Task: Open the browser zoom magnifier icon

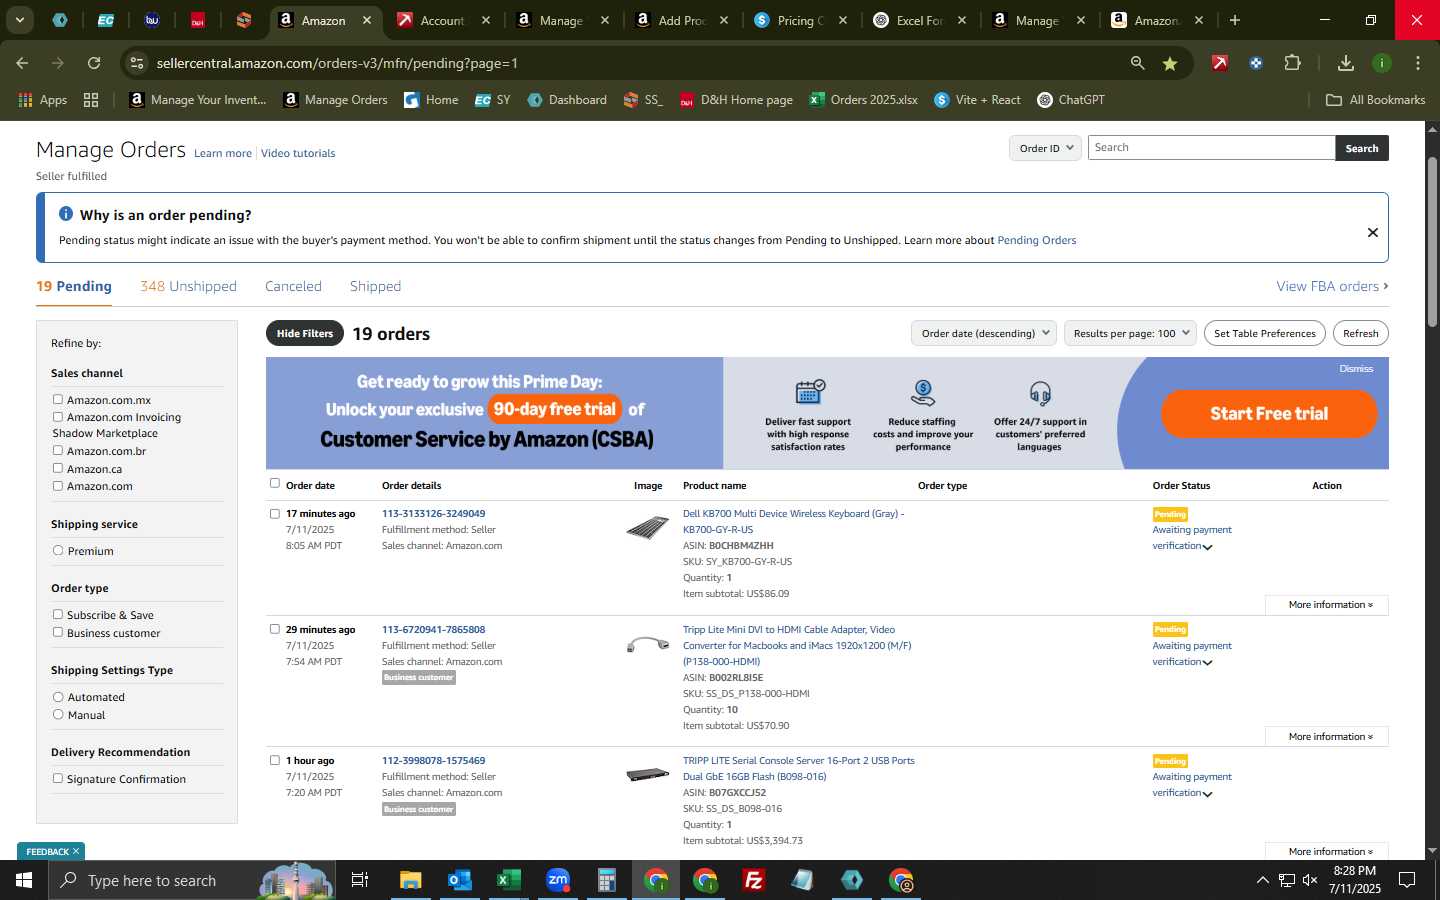Action: pyautogui.click(x=1138, y=63)
